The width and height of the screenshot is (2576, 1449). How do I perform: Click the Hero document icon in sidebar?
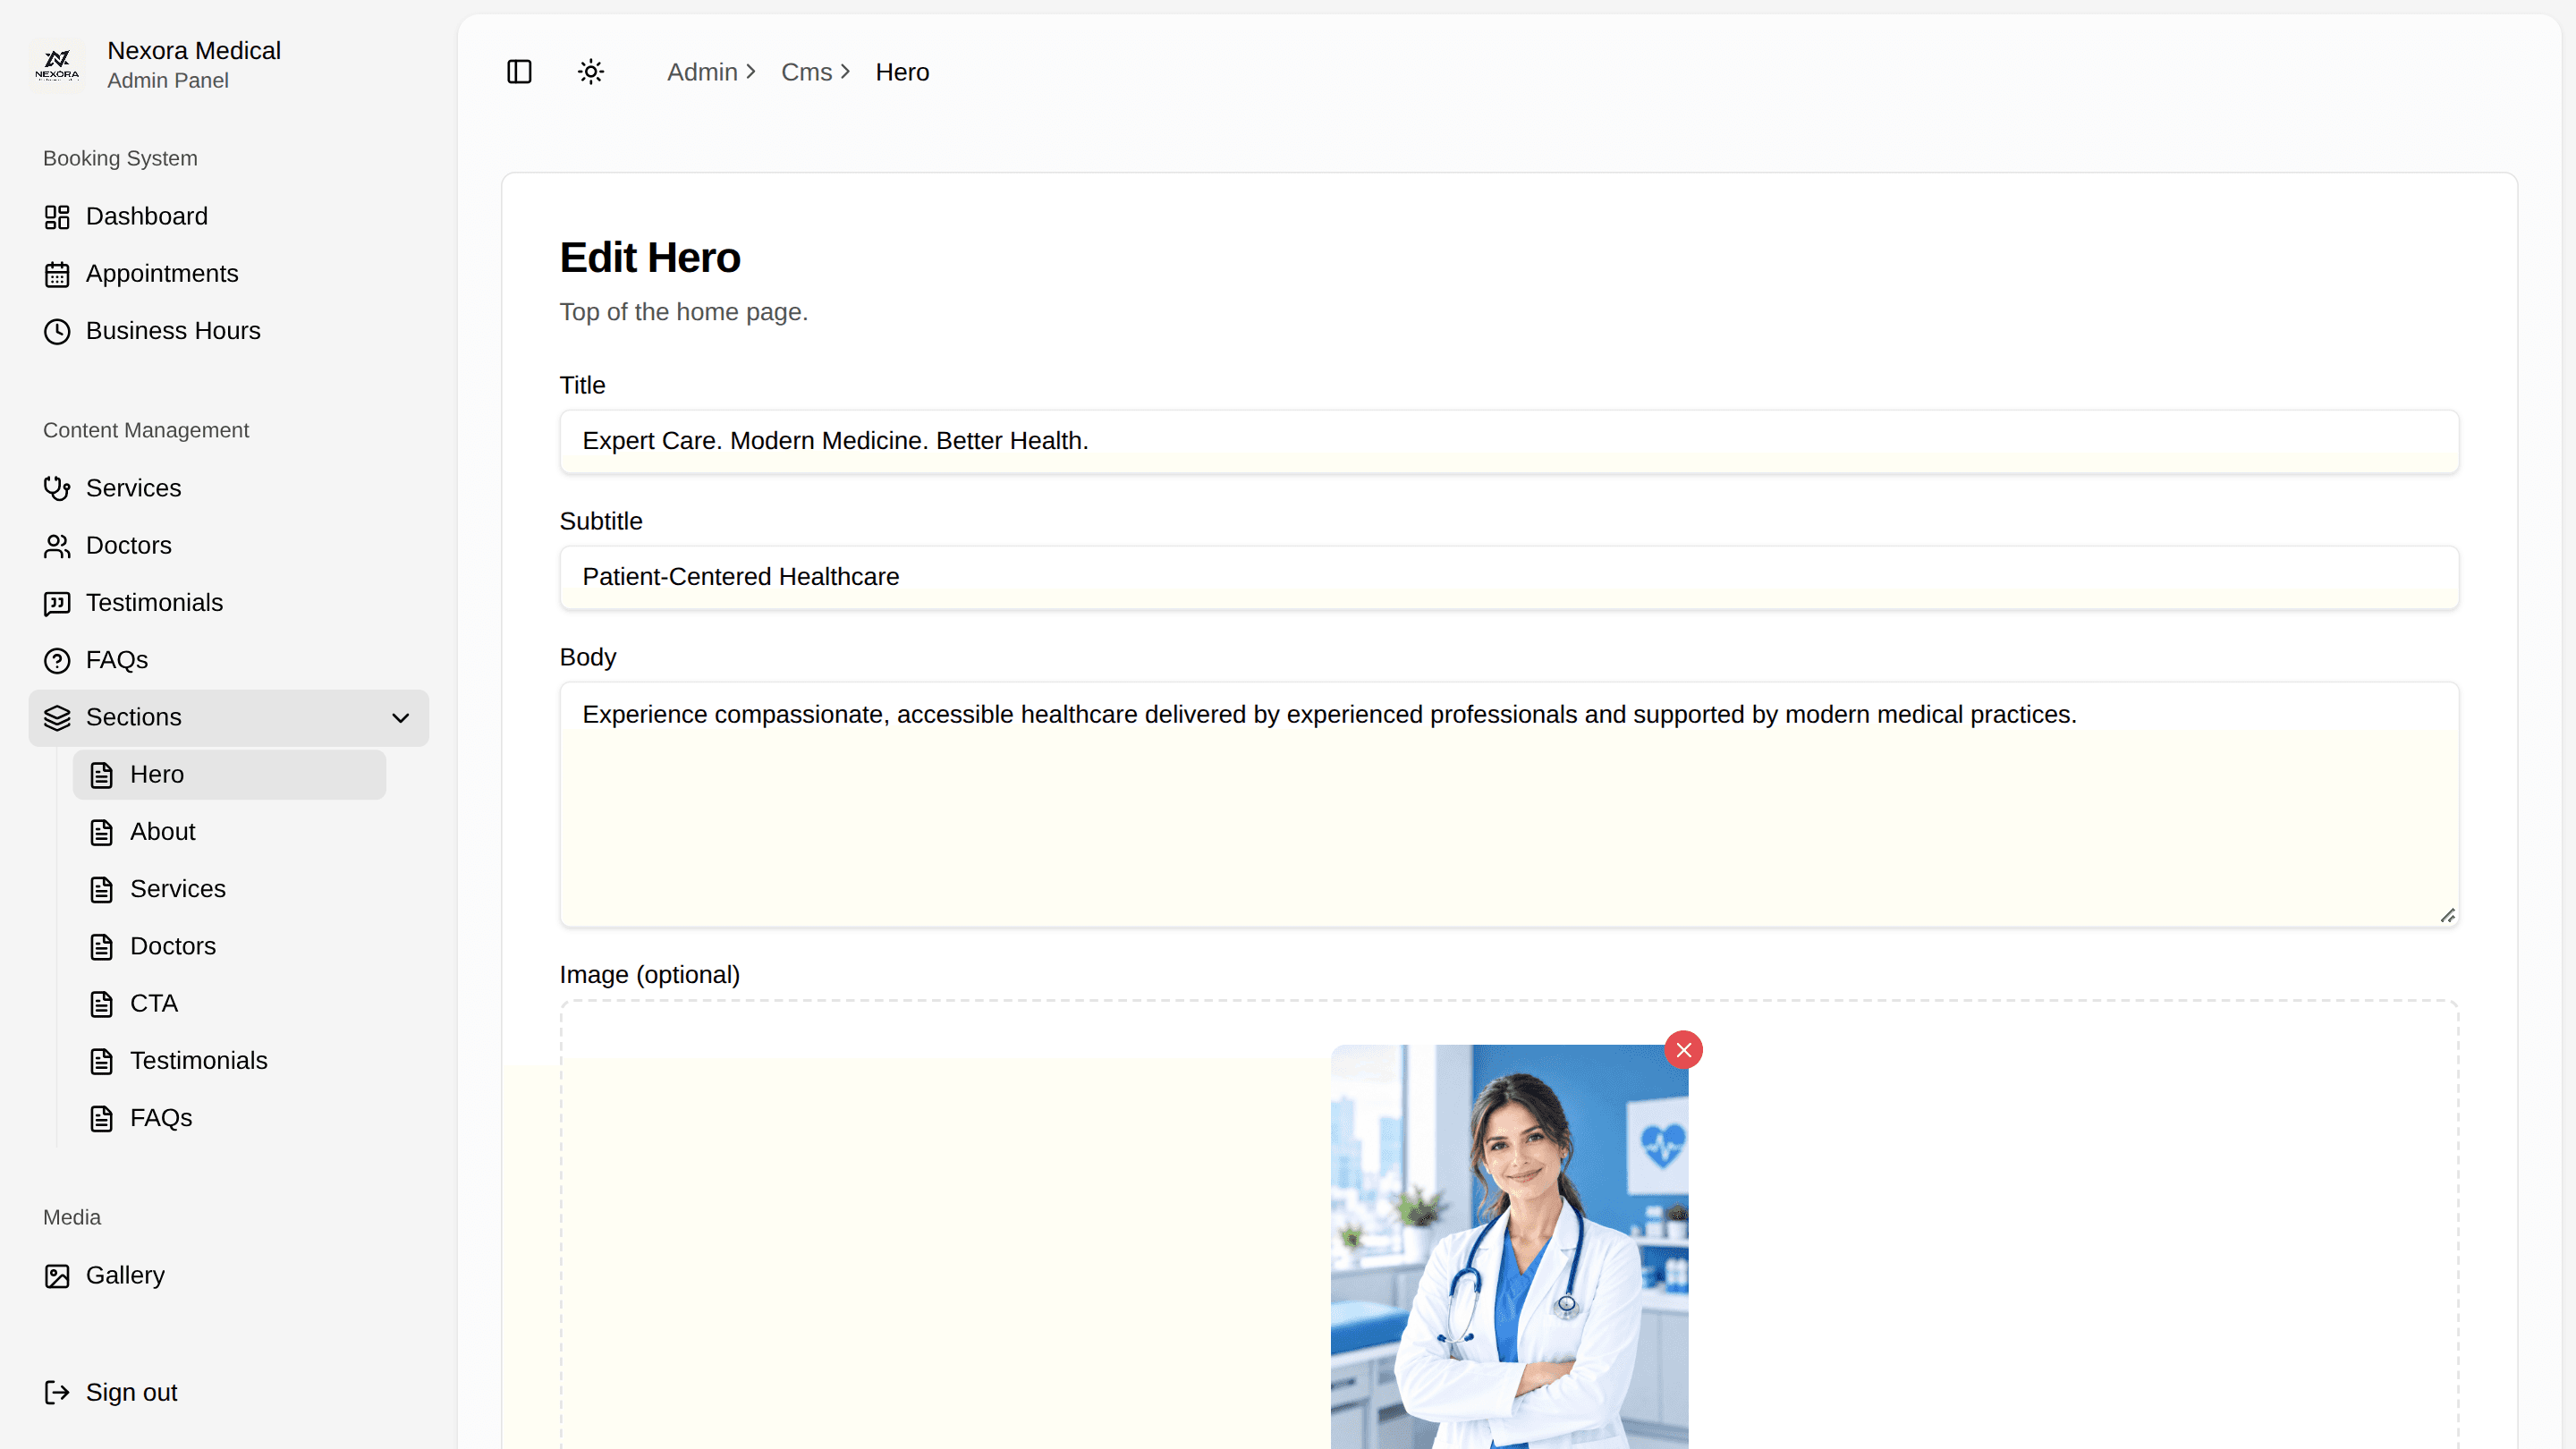[102, 775]
